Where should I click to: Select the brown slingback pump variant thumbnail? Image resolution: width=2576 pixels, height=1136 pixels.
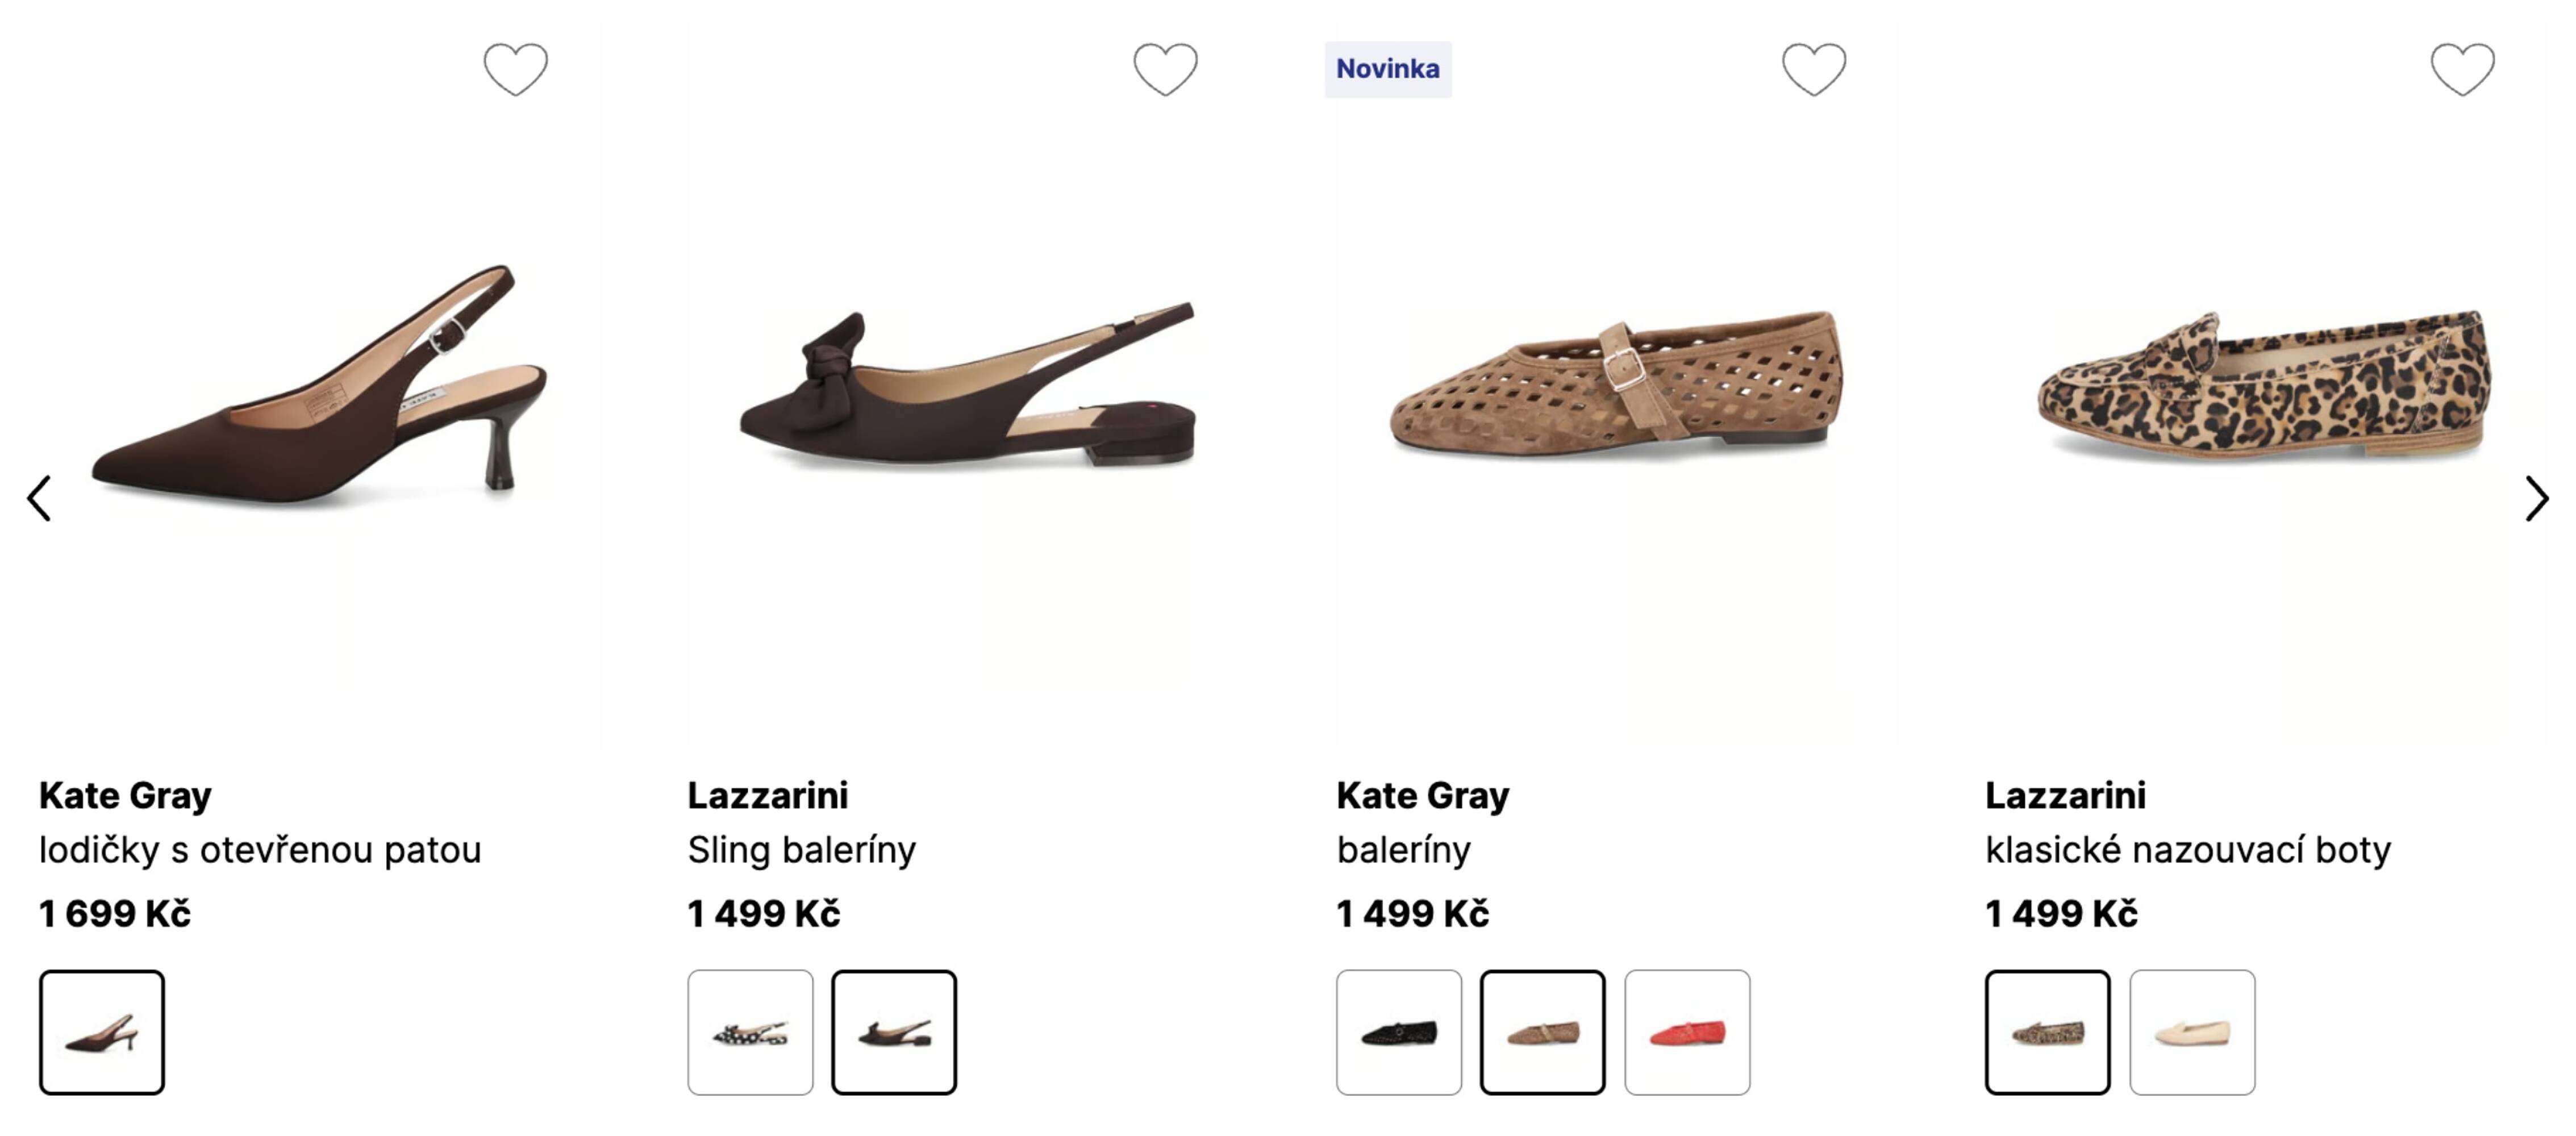coord(102,1032)
